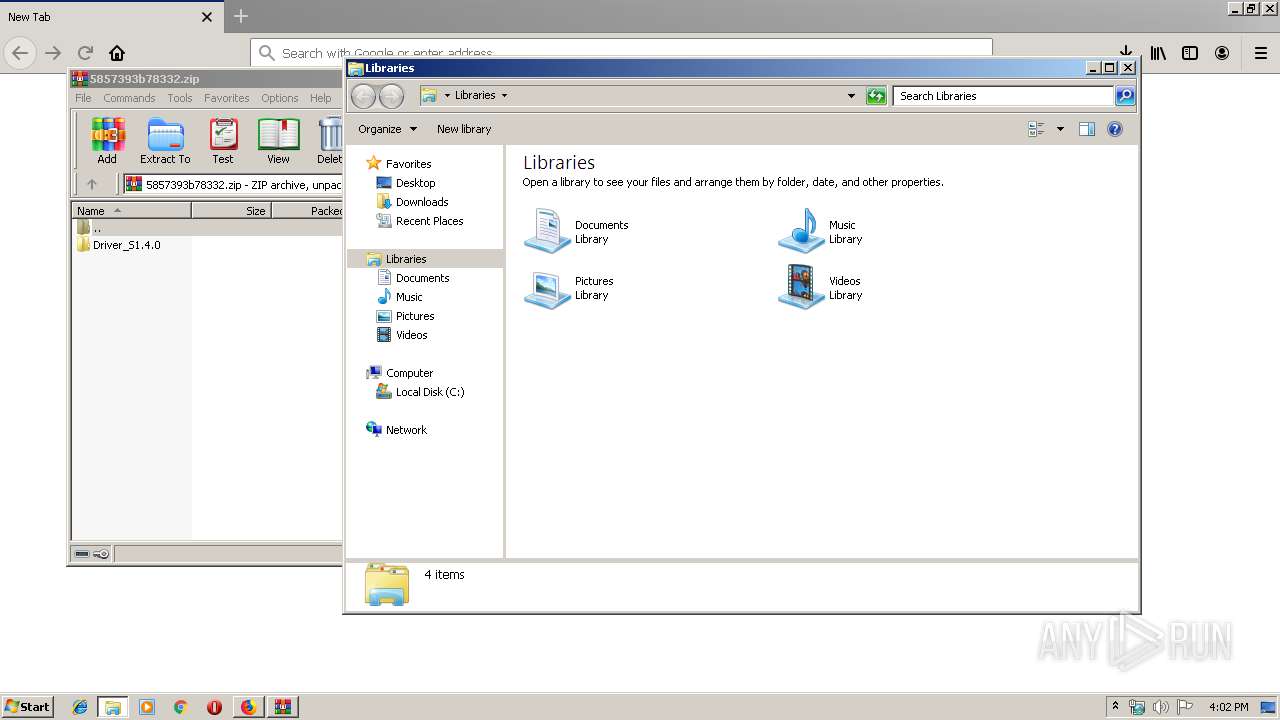Image resolution: width=1280 pixels, height=720 pixels.
Task: Click New library button
Action: coord(464,129)
